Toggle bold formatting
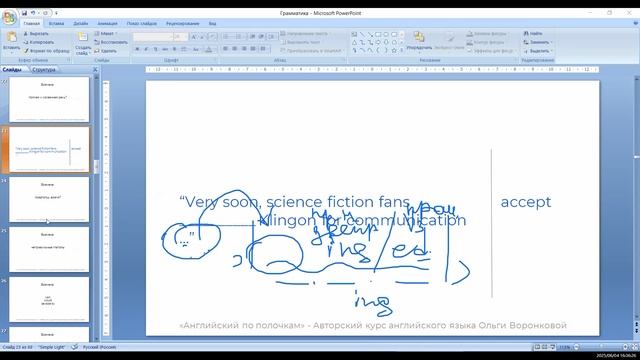The height and width of the screenshot is (360, 640). click(x=137, y=49)
